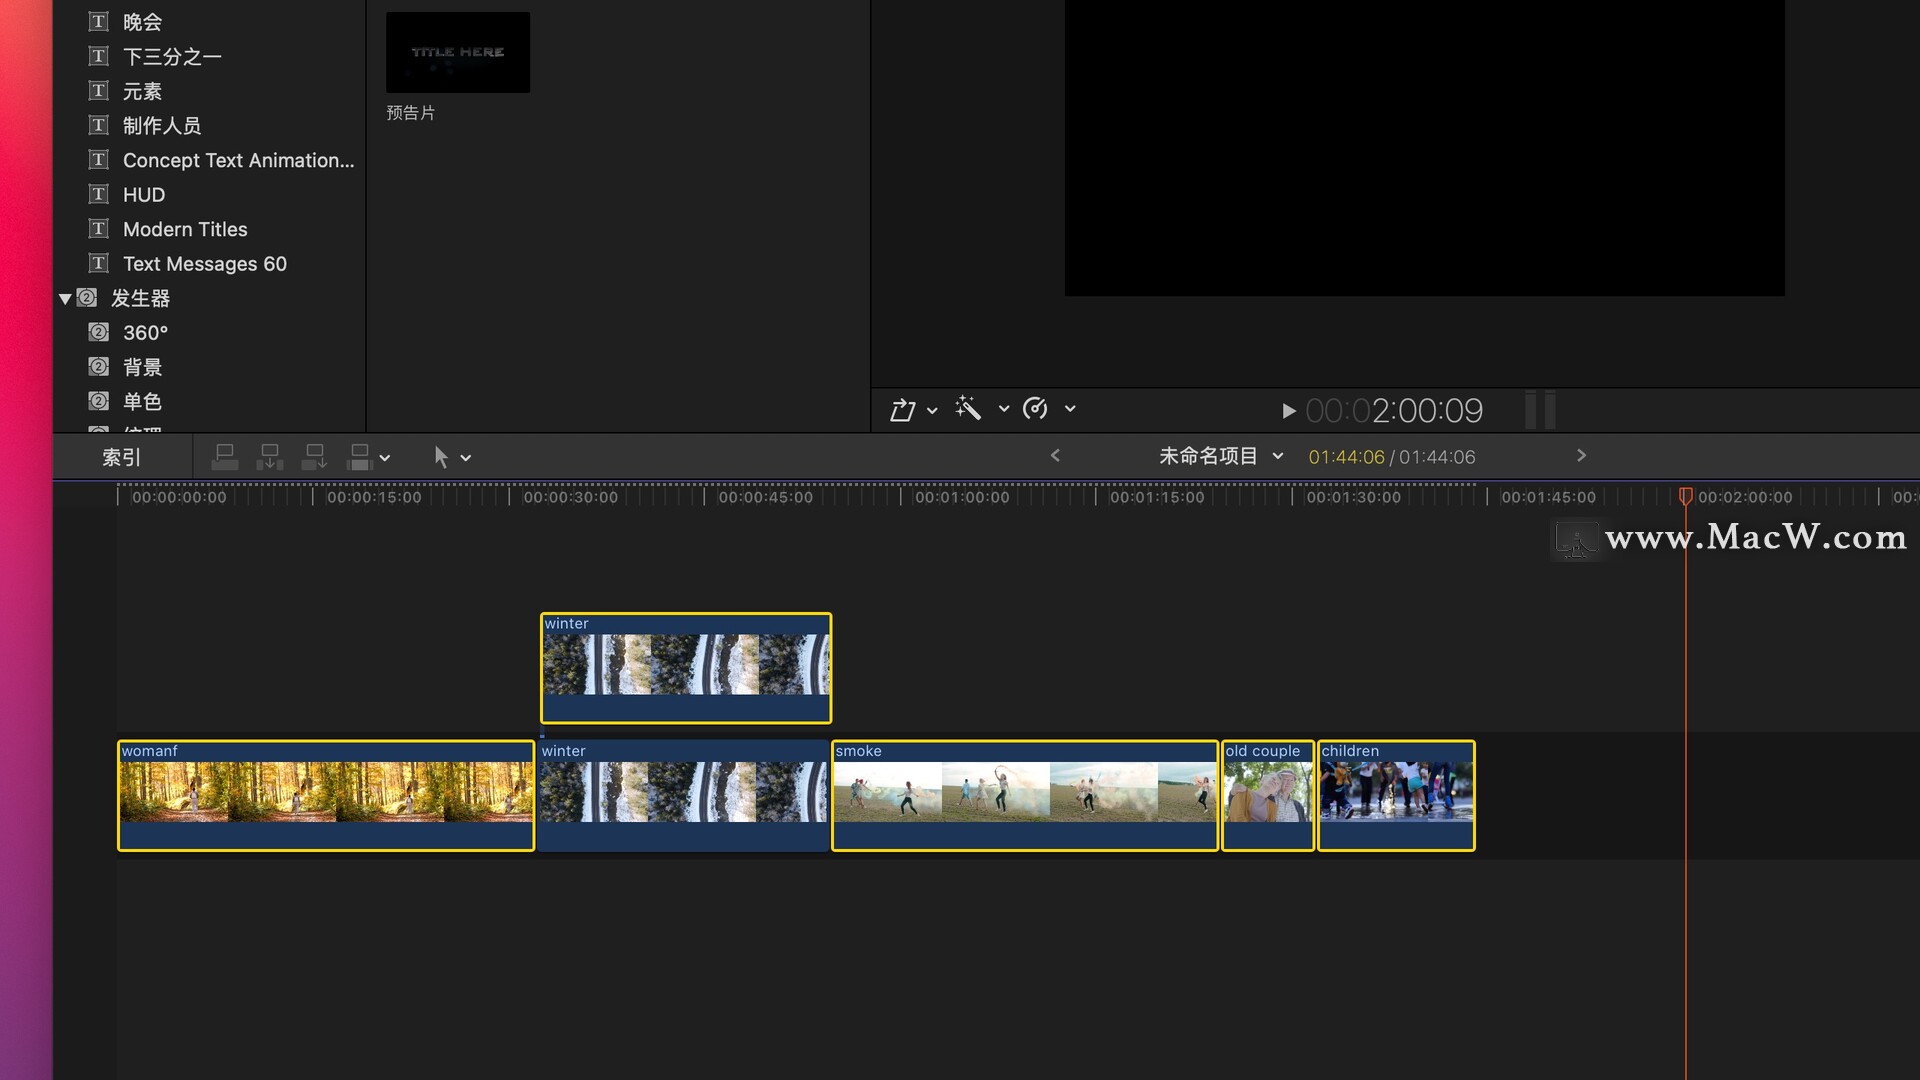This screenshot has height=1080, width=1920.
Task: Click the yellow 01:44:06 selected duration
Action: point(1346,457)
